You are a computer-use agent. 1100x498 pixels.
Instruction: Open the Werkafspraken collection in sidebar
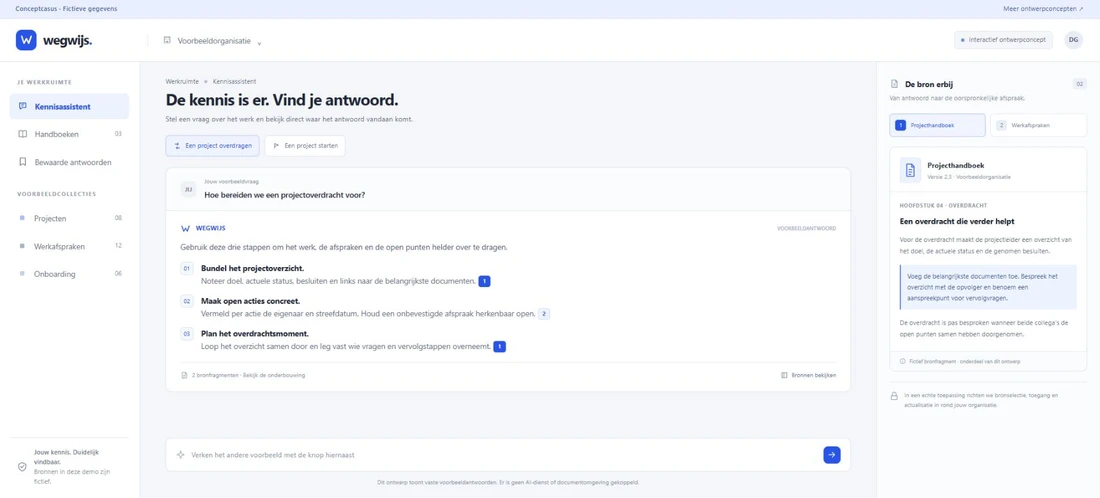pos(69,246)
